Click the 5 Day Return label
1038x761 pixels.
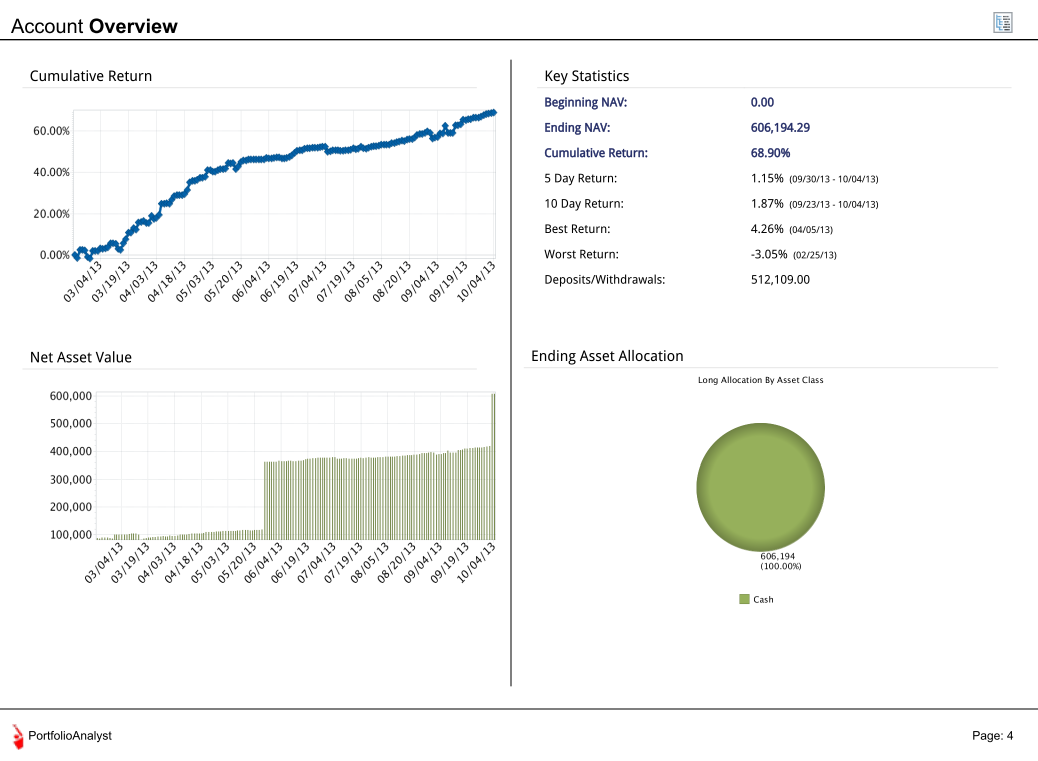(581, 178)
